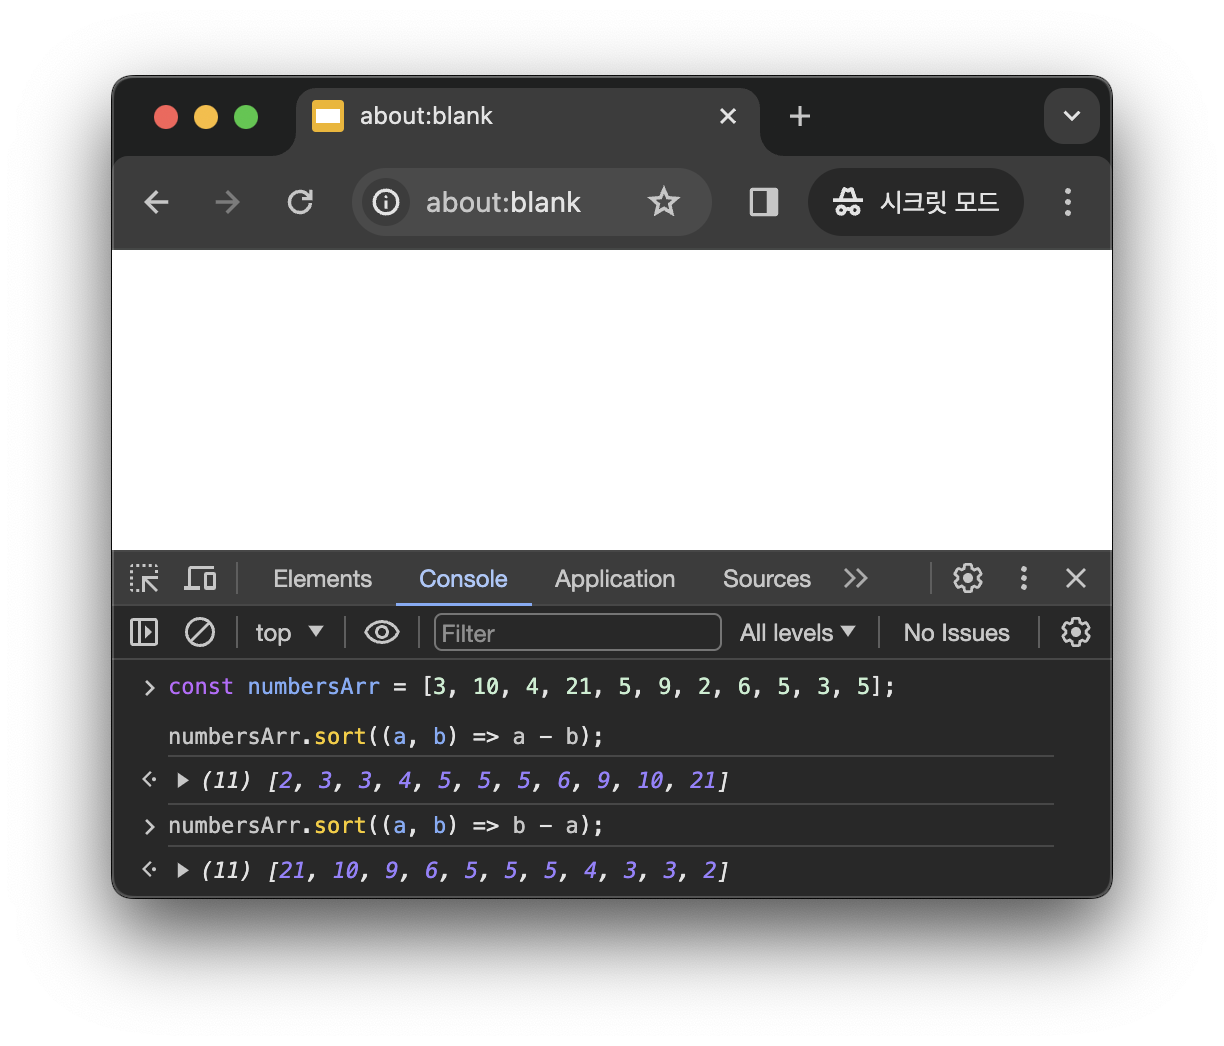1224x1046 pixels.
Task: Clear the console
Action: tap(200, 632)
